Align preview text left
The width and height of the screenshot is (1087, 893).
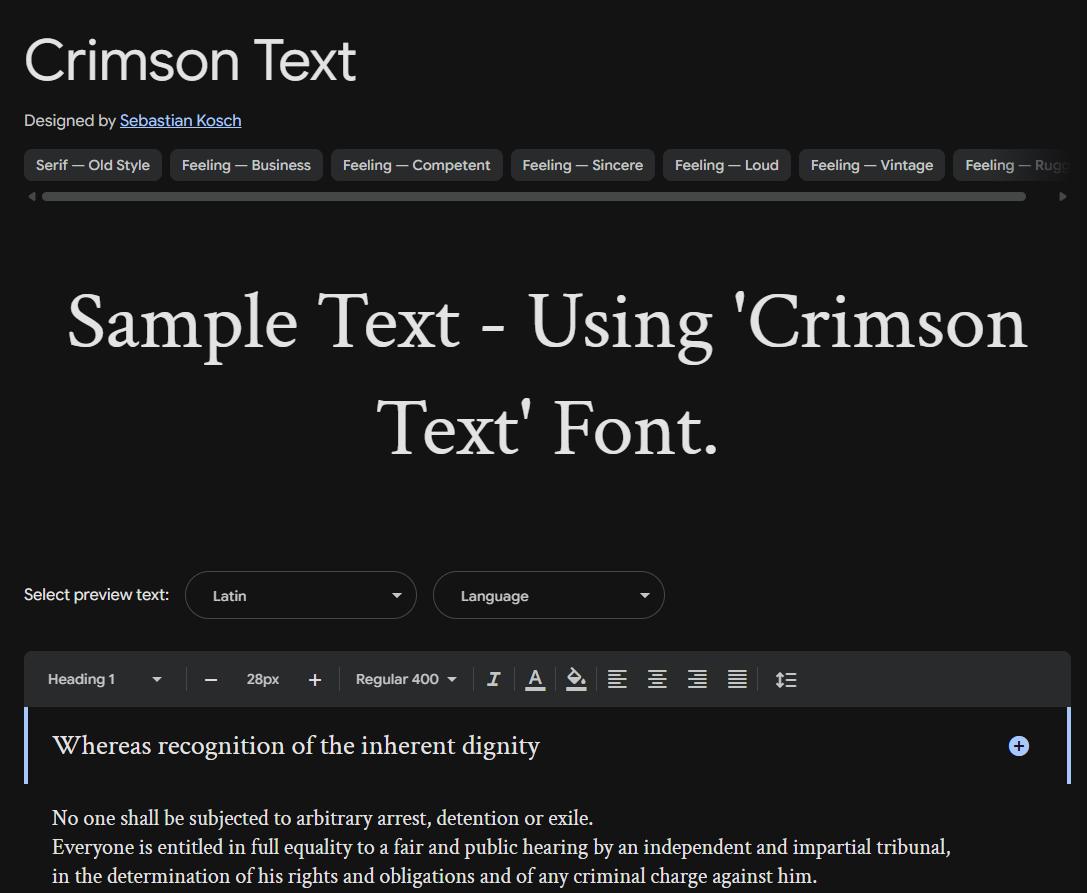tap(617, 679)
